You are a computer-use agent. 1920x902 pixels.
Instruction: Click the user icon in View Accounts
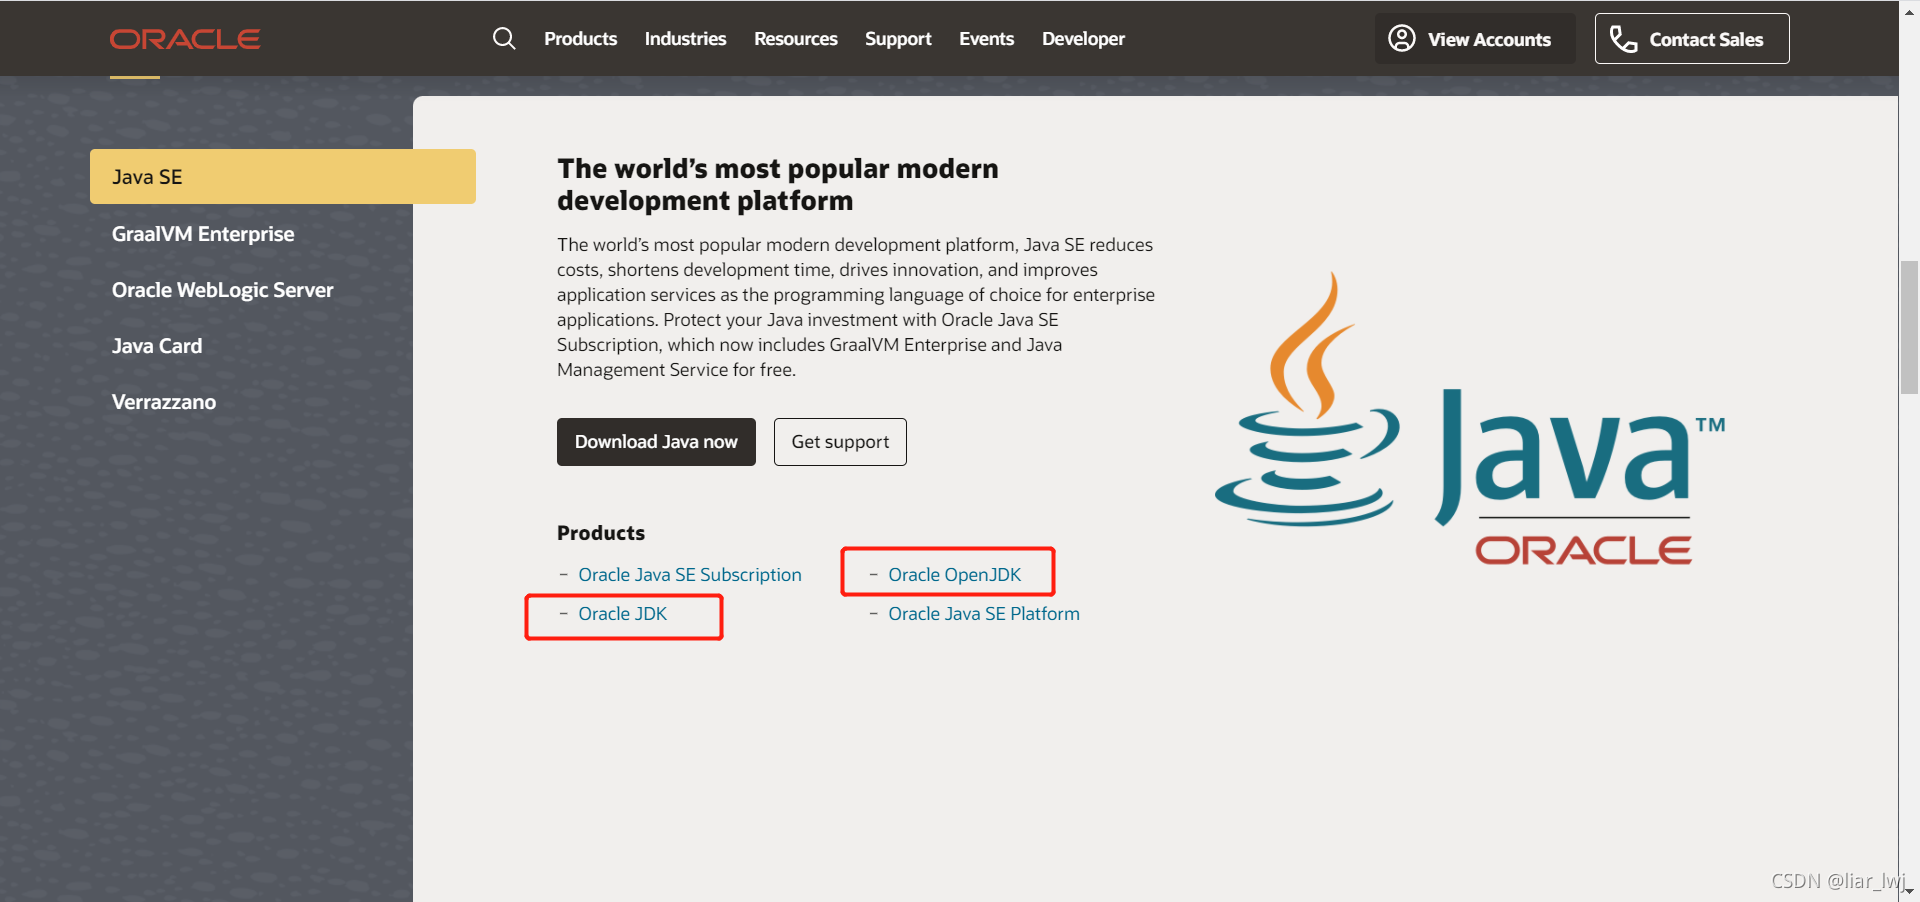coord(1402,38)
